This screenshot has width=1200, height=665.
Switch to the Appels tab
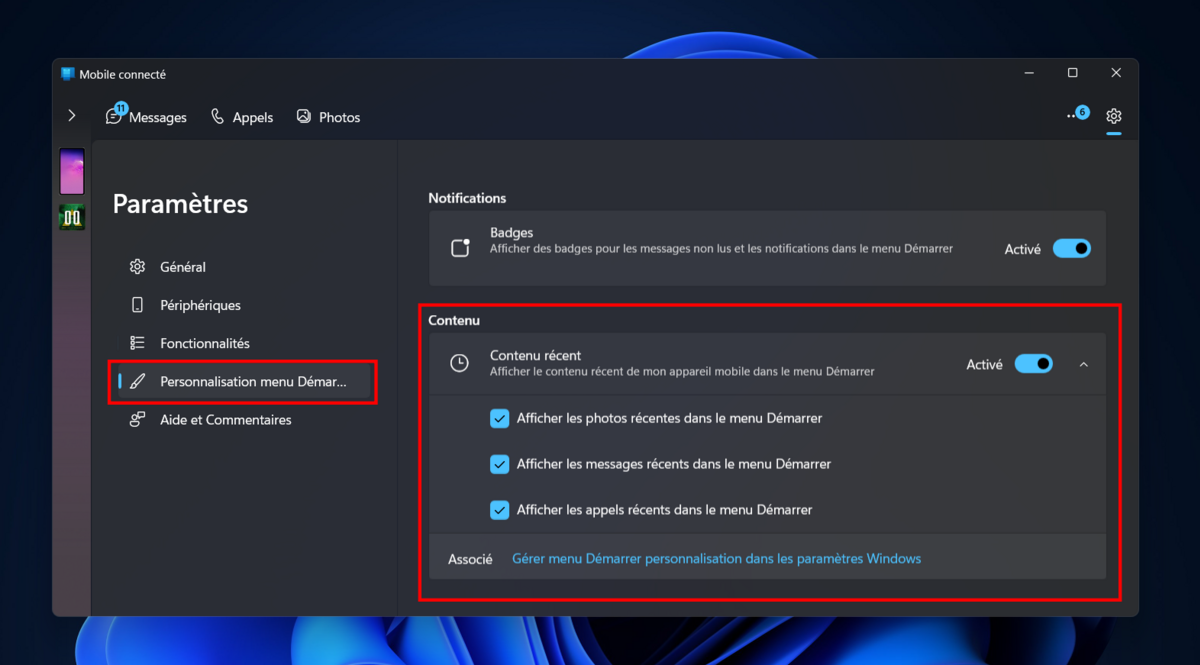[x=242, y=117]
